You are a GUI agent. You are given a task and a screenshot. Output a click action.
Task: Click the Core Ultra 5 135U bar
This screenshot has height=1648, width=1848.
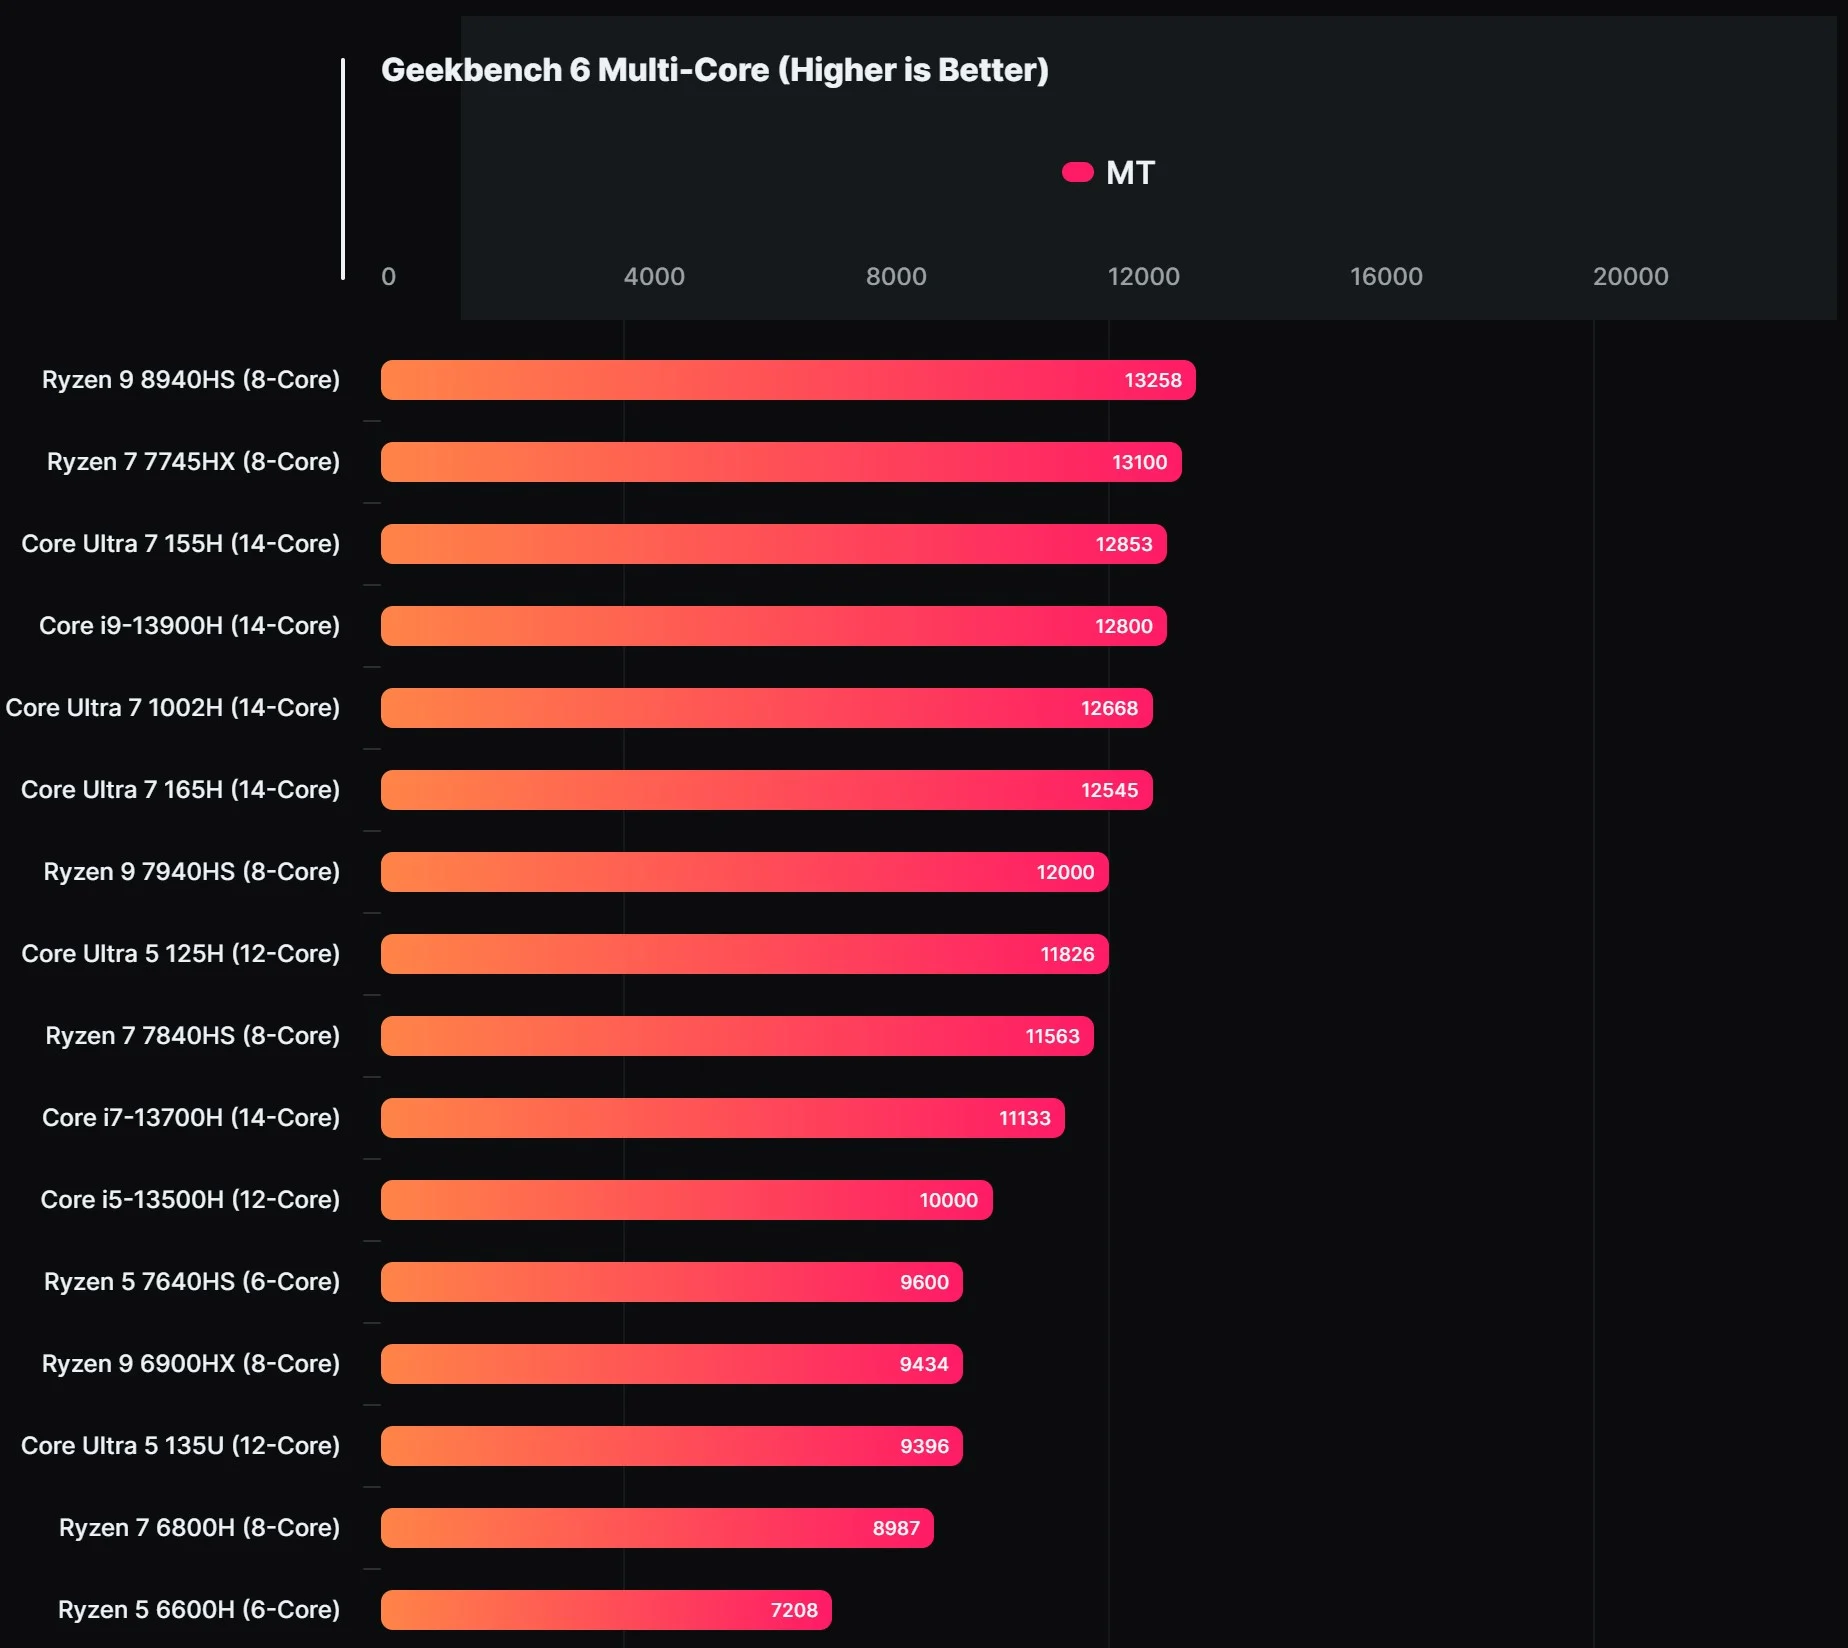671,1446
